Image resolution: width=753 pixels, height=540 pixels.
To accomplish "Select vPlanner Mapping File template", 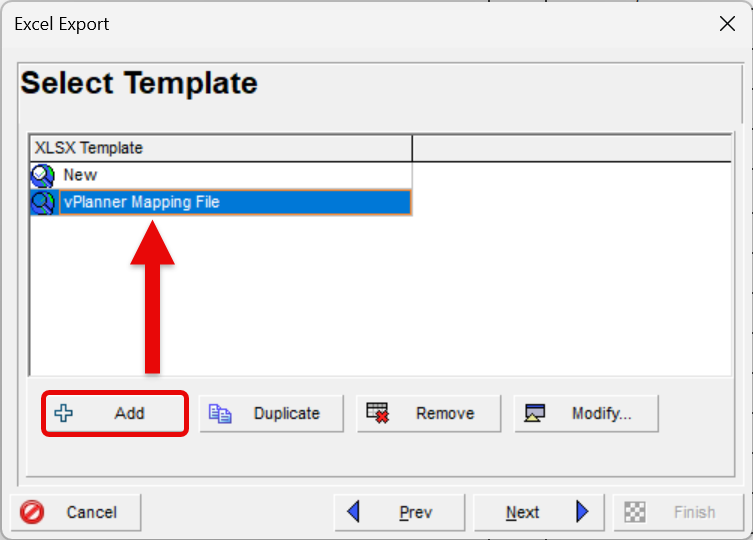I will 141,202.
